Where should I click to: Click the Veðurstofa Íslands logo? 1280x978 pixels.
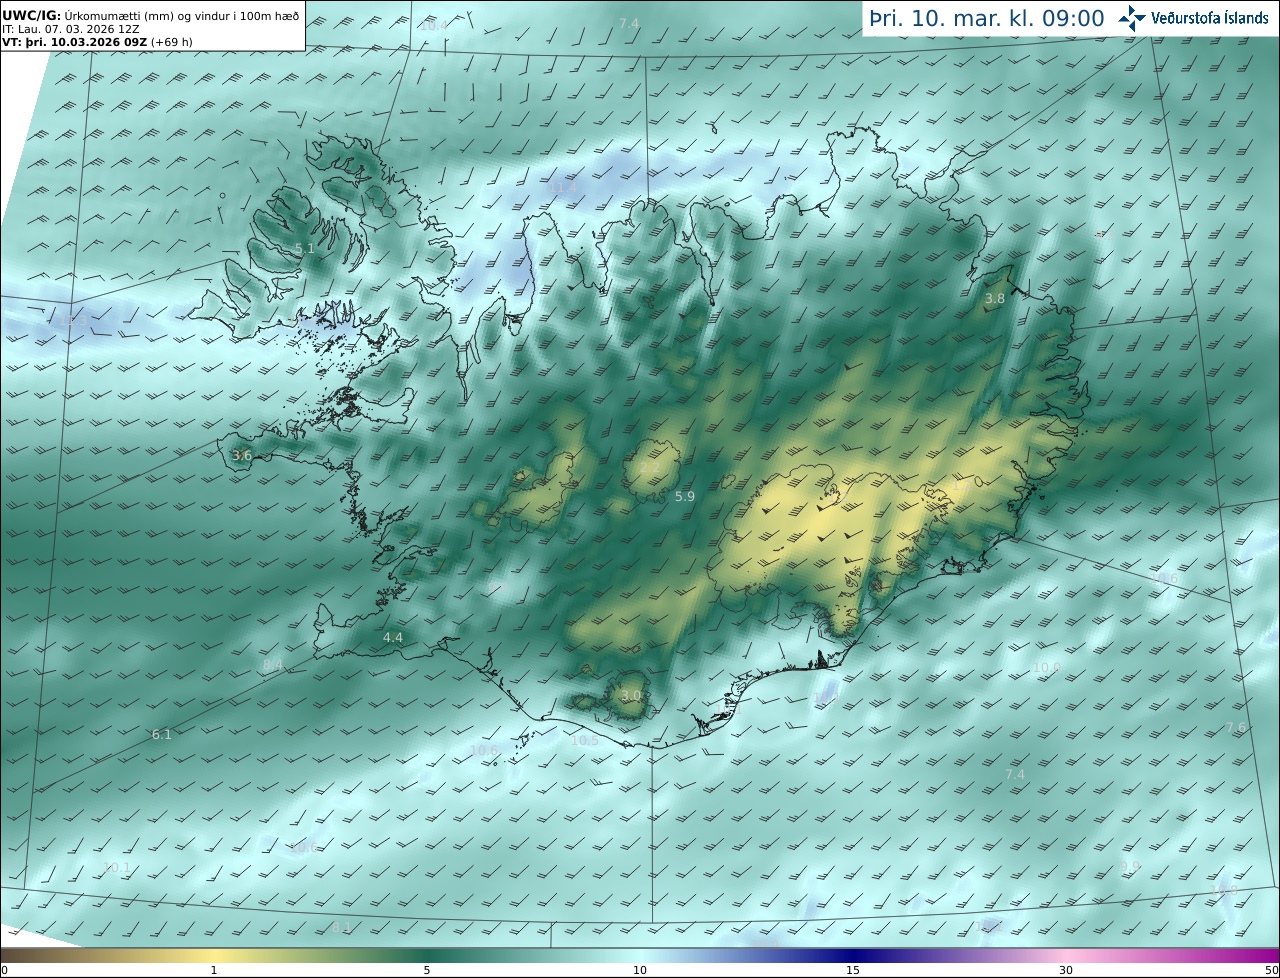click(1193, 18)
